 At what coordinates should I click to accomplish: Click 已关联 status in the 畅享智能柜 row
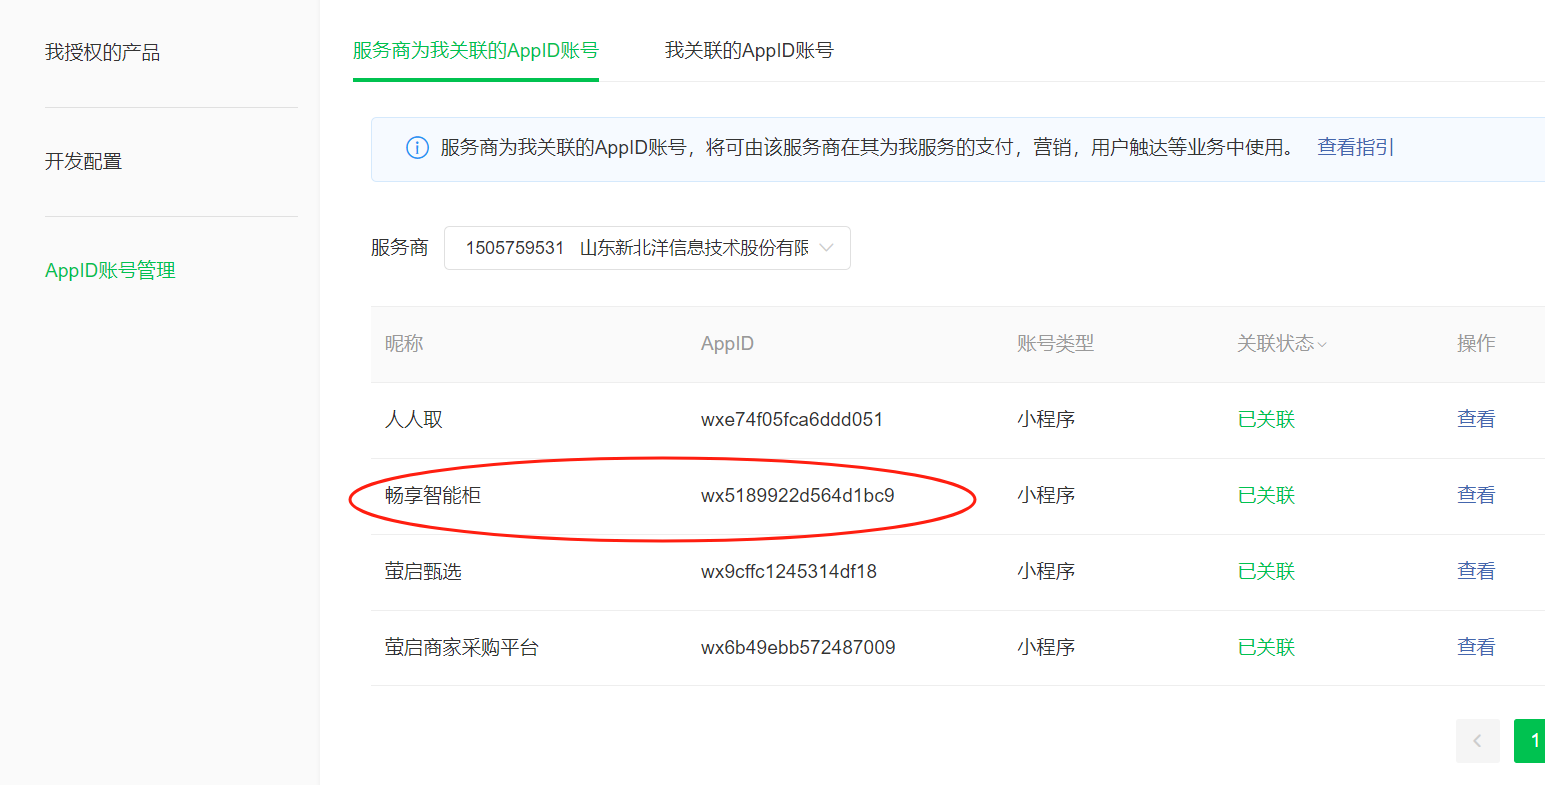[x=1266, y=495]
